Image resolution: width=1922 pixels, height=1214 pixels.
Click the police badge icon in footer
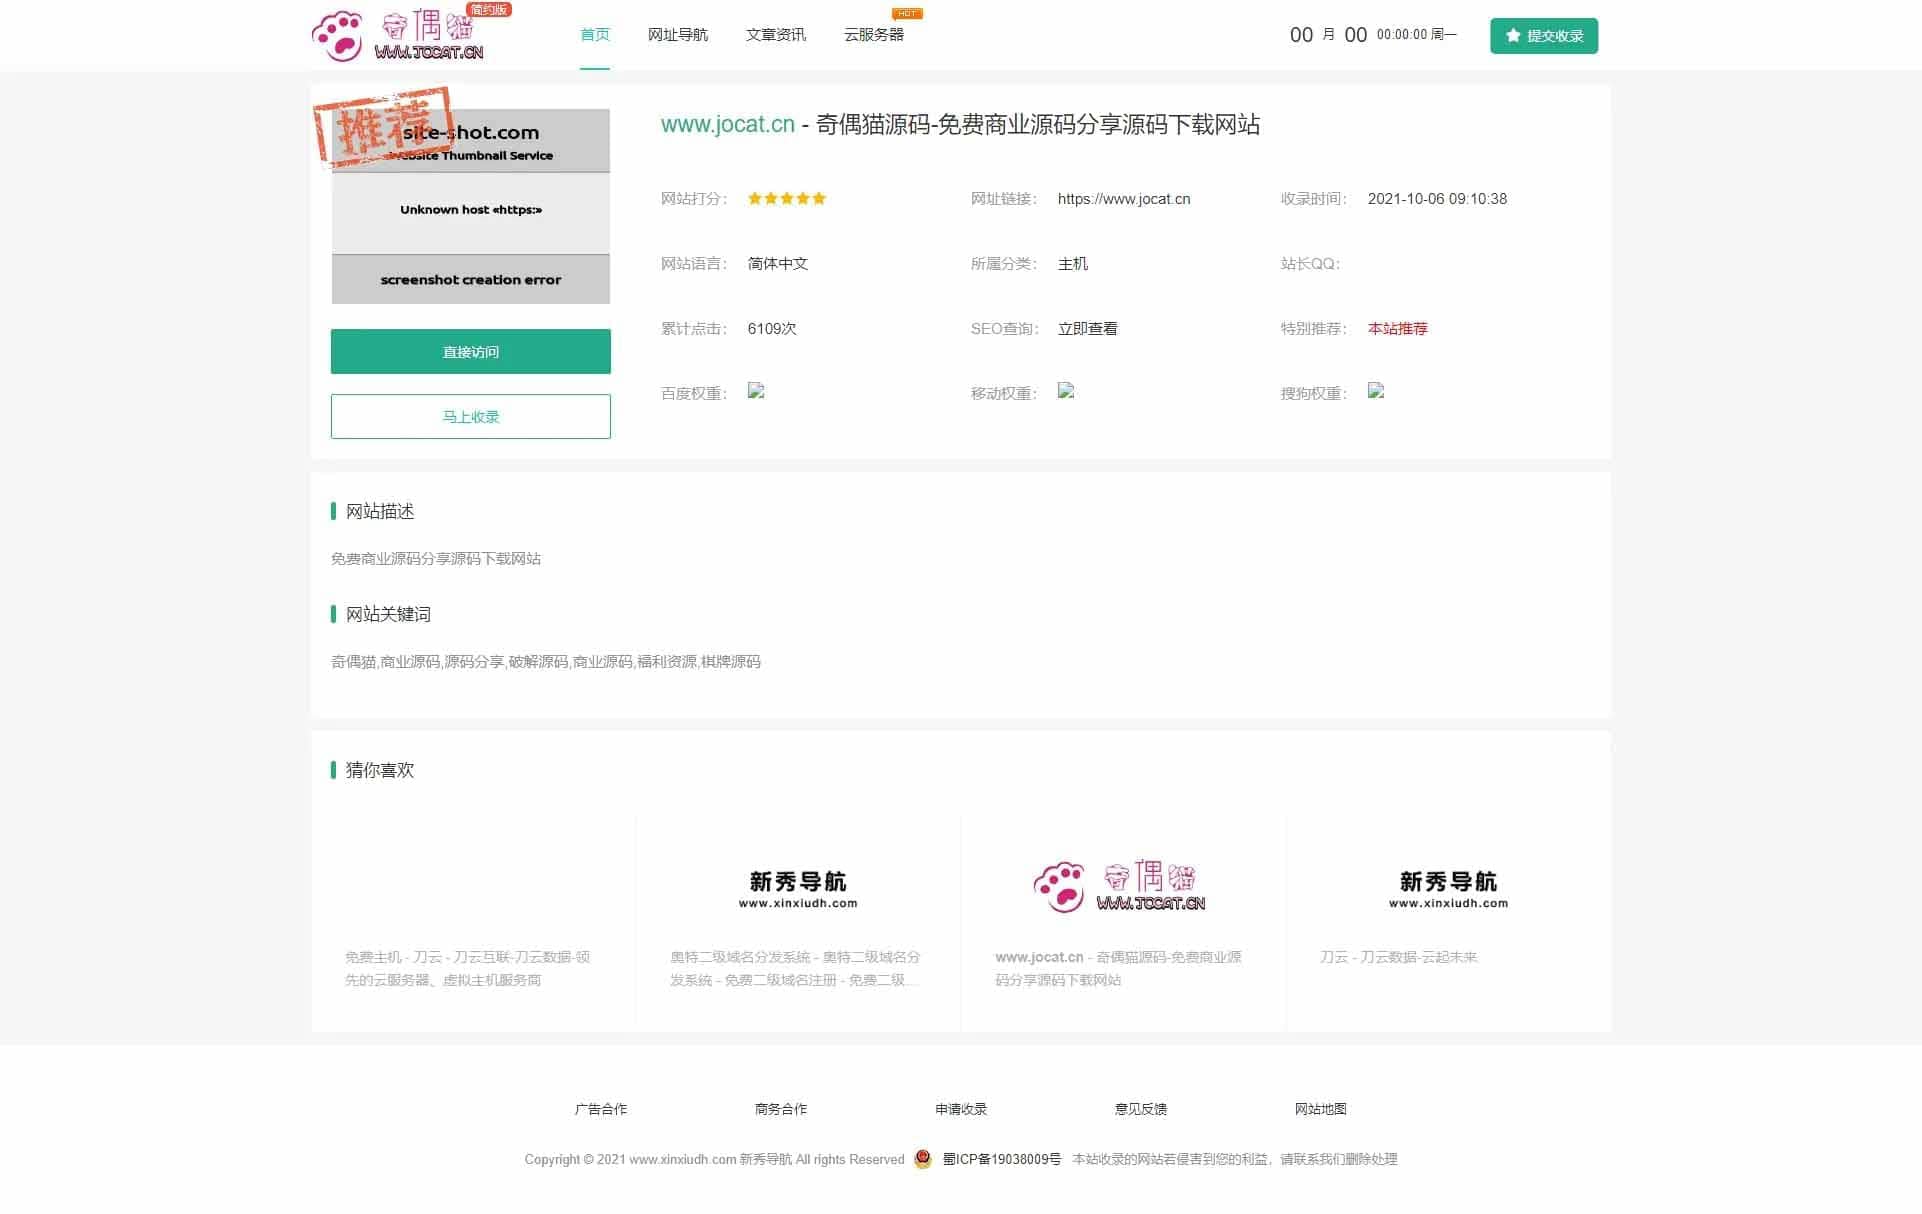click(x=923, y=1159)
